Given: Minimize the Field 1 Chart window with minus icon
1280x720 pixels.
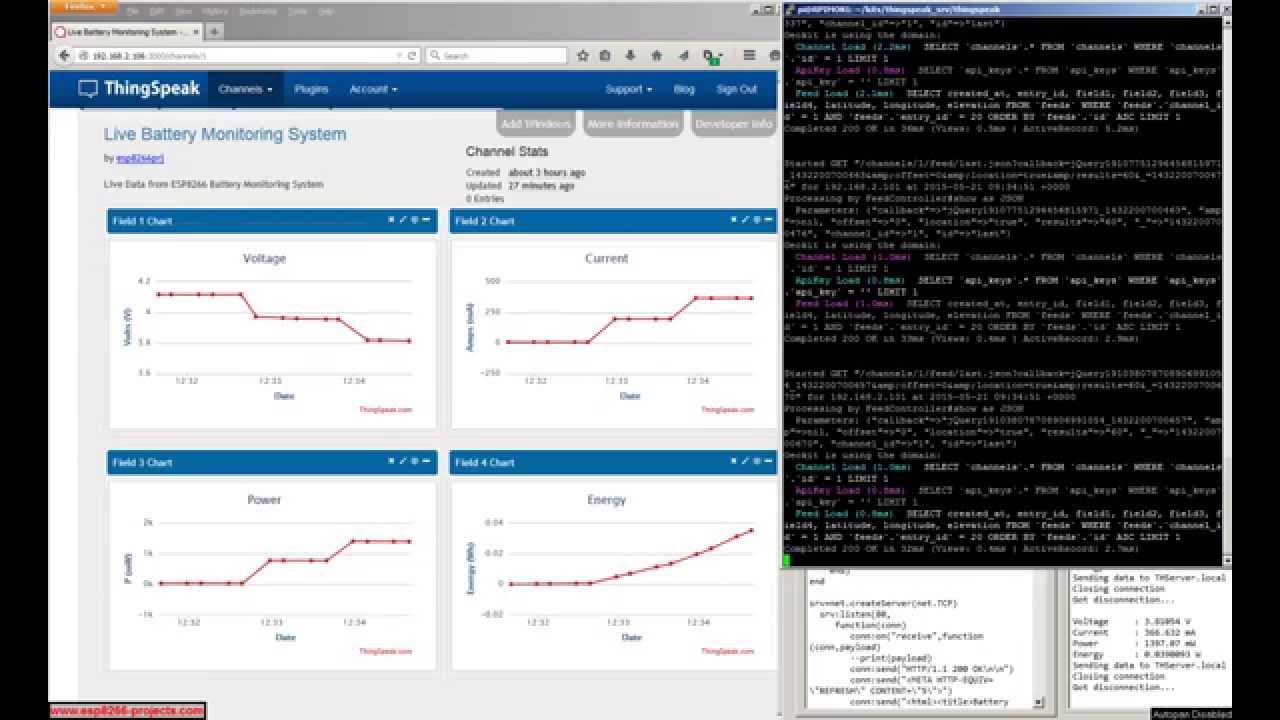Looking at the screenshot, I should (427, 220).
